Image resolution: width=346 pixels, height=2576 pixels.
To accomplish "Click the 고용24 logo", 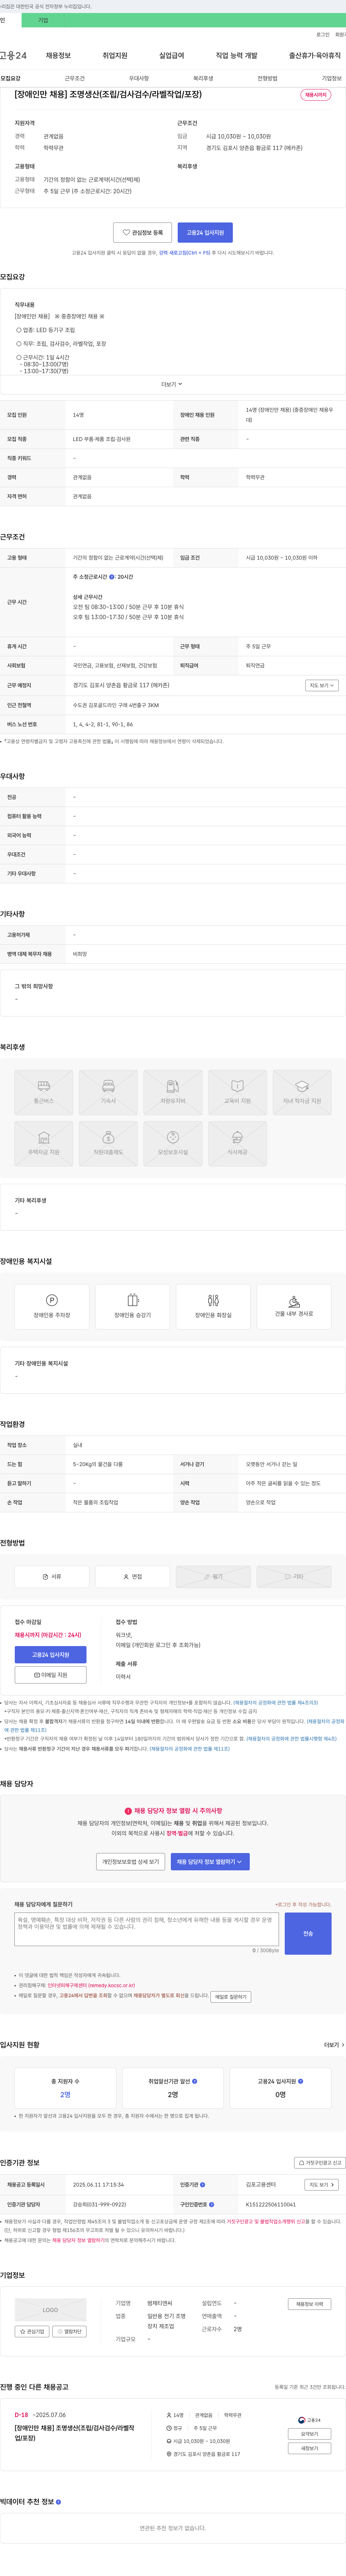I will click(x=13, y=56).
